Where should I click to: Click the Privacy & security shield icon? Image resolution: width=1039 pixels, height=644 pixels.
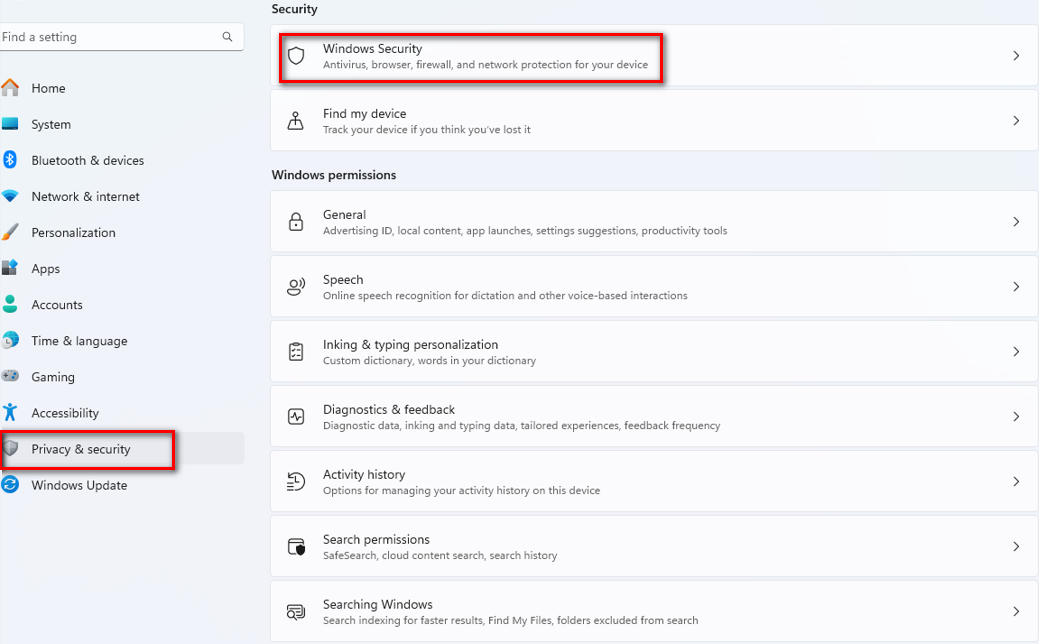click(x=11, y=448)
